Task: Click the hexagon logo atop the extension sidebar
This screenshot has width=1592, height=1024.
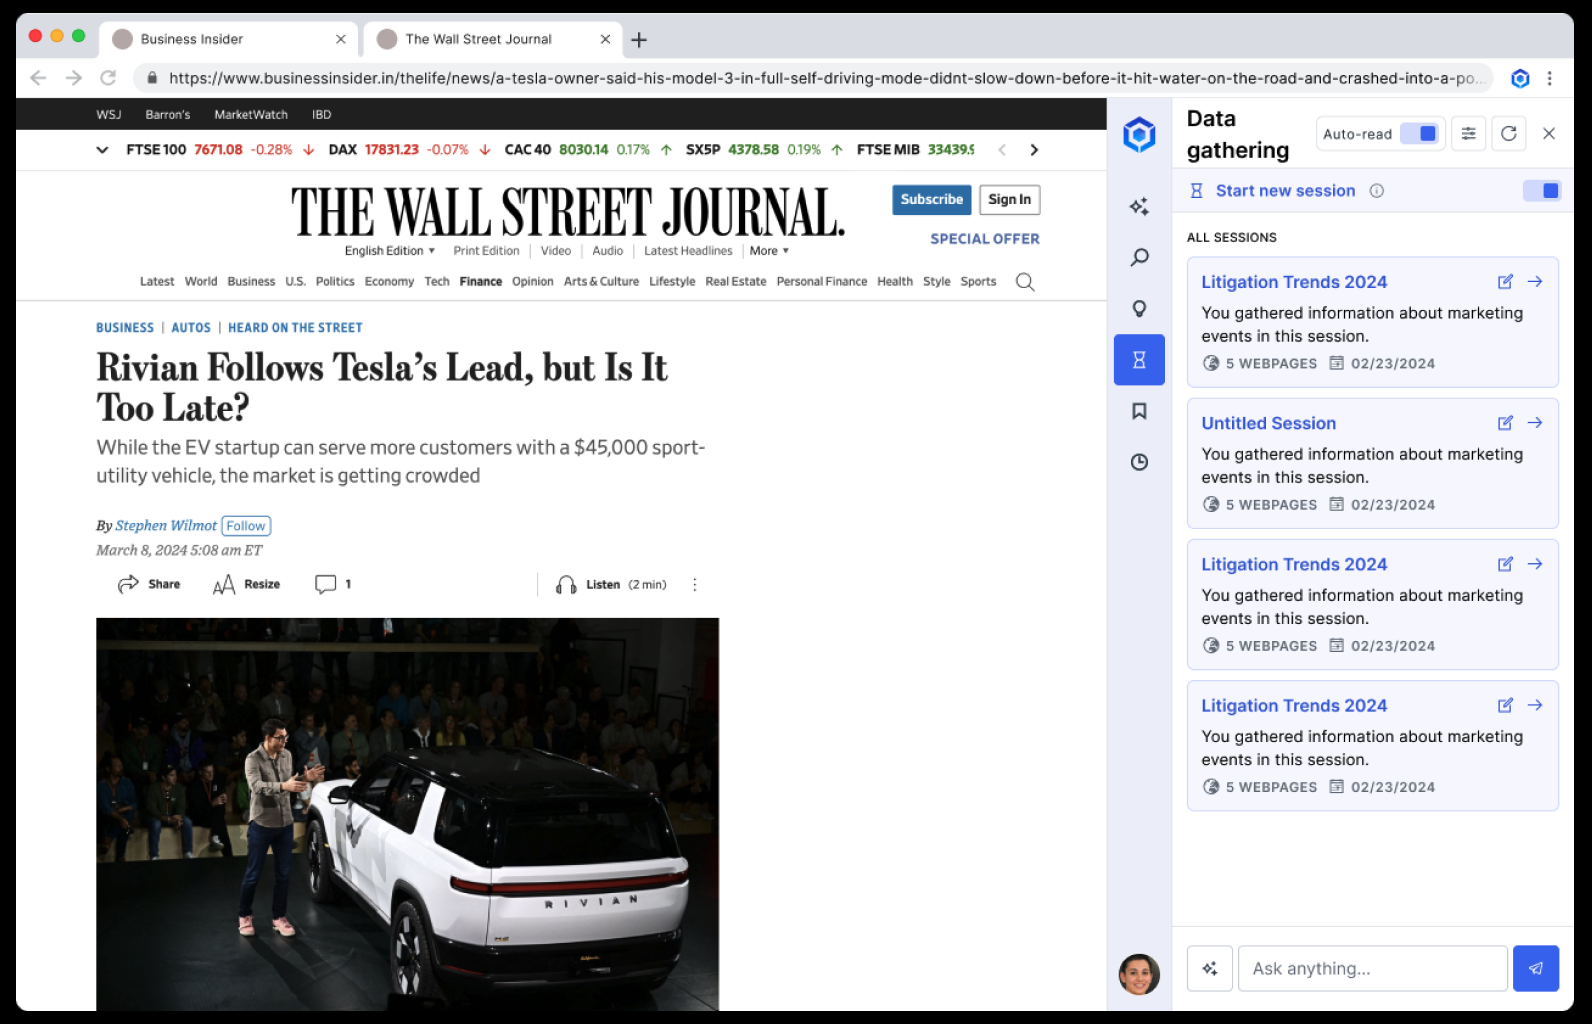Action: (x=1139, y=134)
